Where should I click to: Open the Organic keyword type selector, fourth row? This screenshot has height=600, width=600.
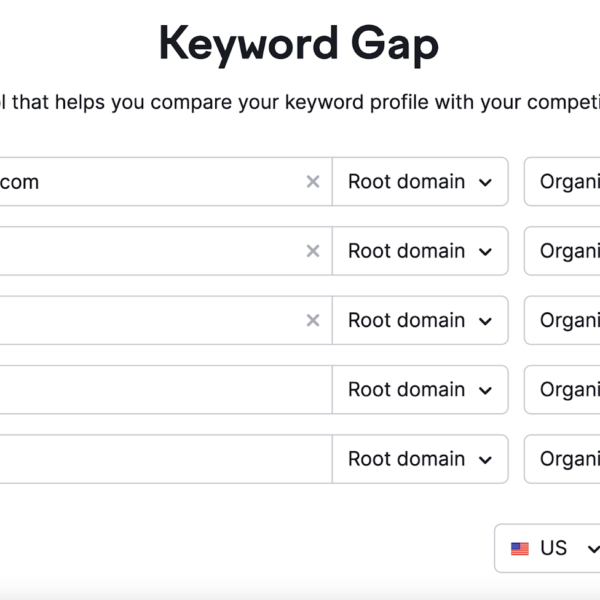point(562,390)
